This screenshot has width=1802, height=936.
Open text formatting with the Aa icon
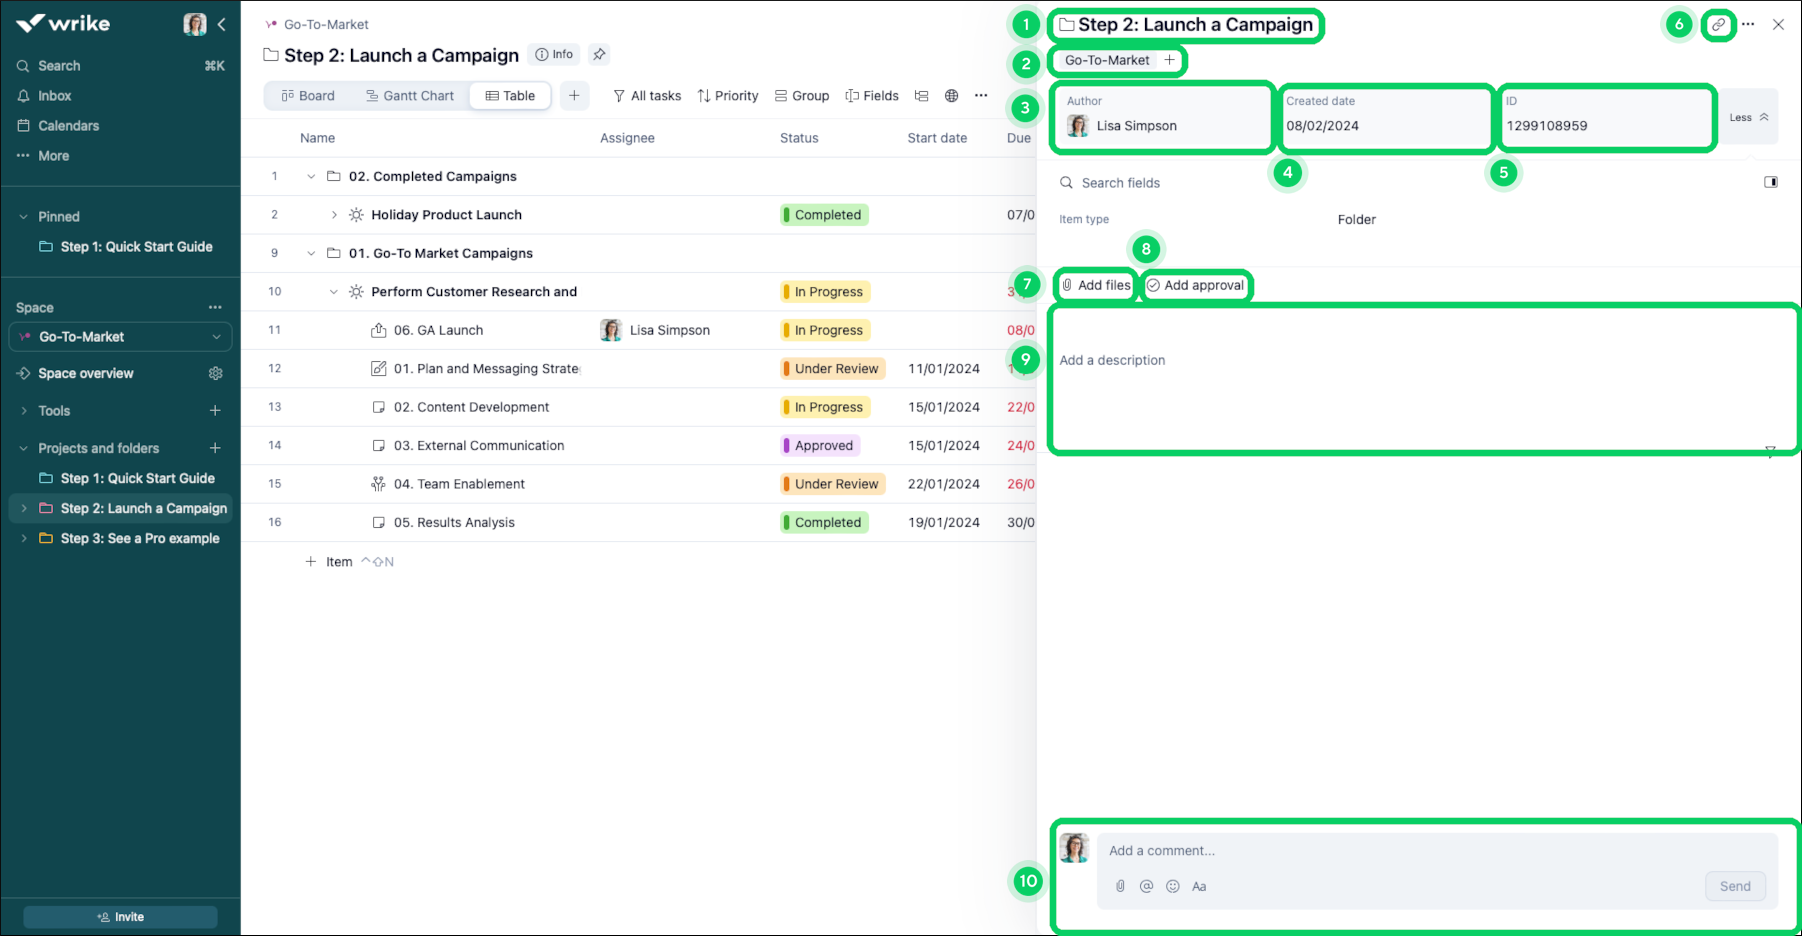pyautogui.click(x=1199, y=886)
